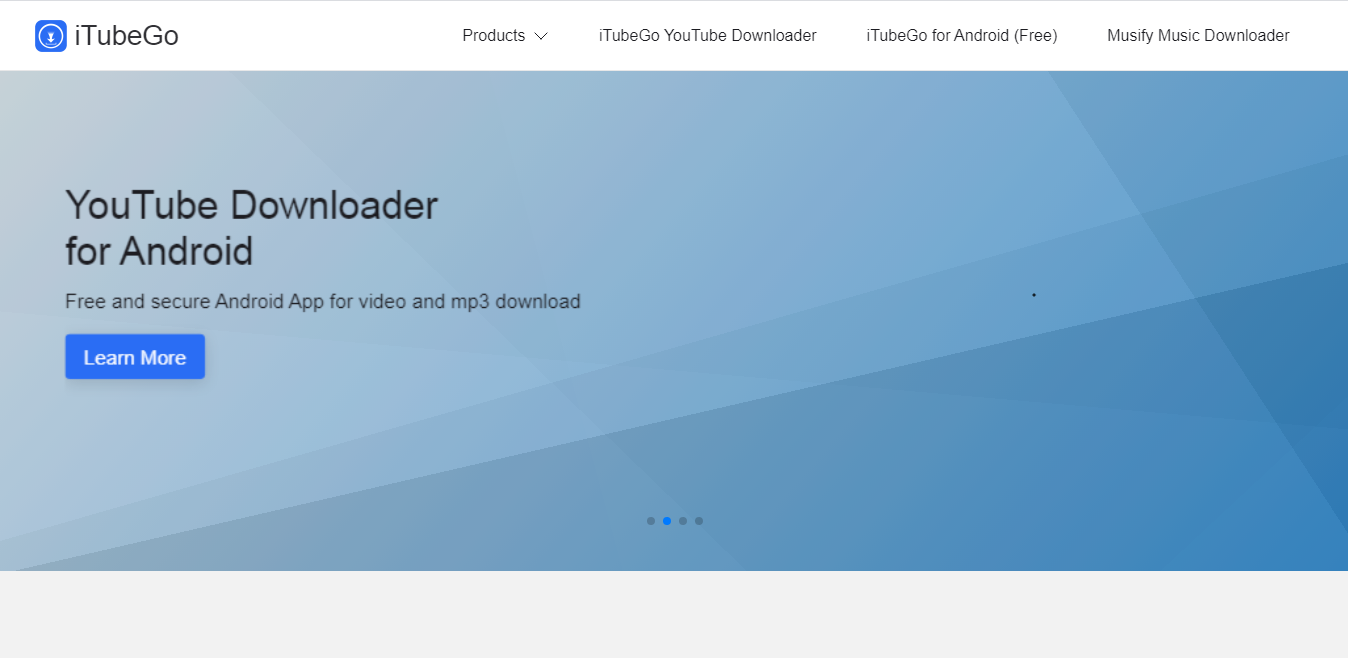Open the iTubeGo home text link

click(x=127, y=36)
